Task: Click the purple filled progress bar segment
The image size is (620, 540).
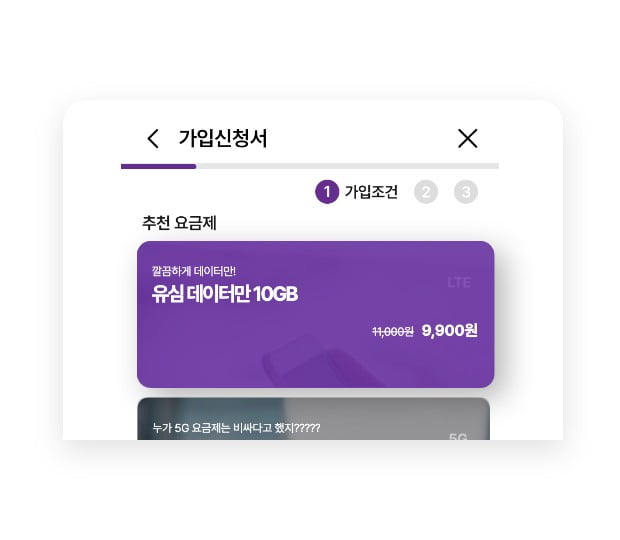Action: (x=159, y=166)
